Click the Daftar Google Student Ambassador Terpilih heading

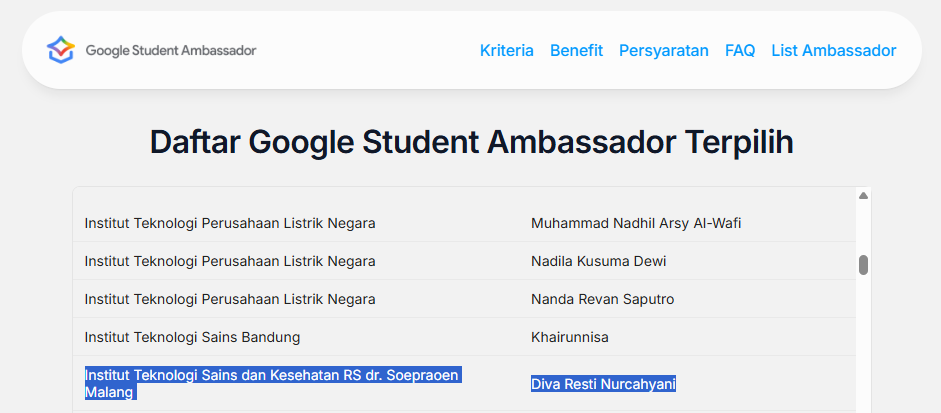pos(471,142)
